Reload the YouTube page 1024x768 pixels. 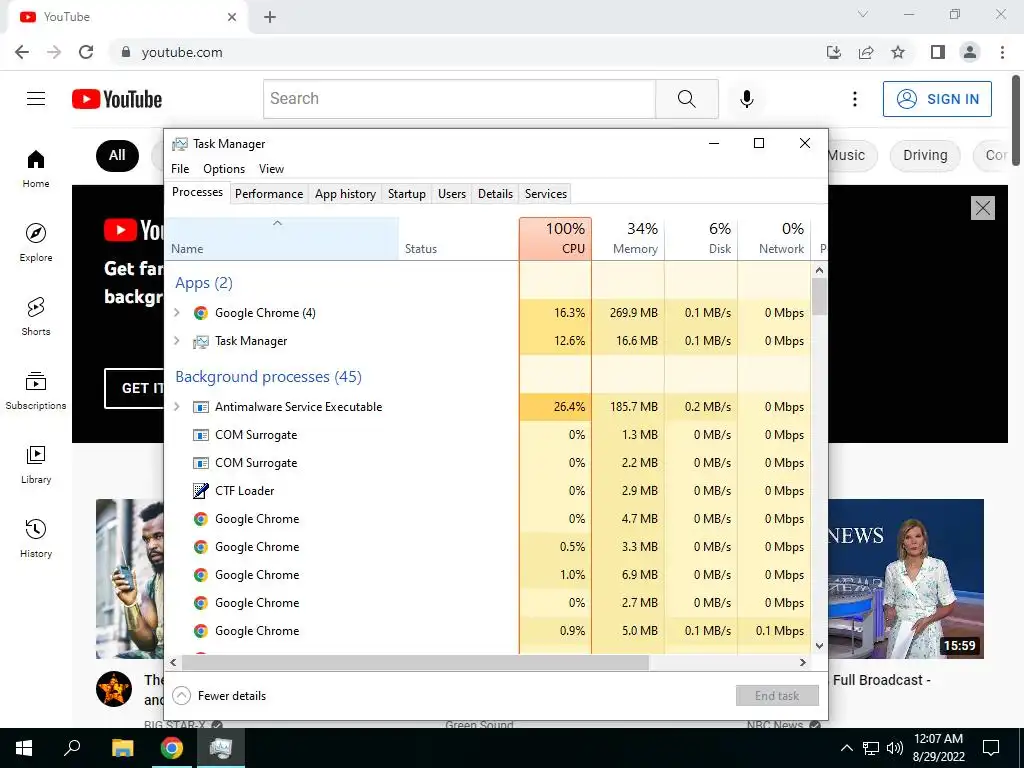click(x=86, y=52)
